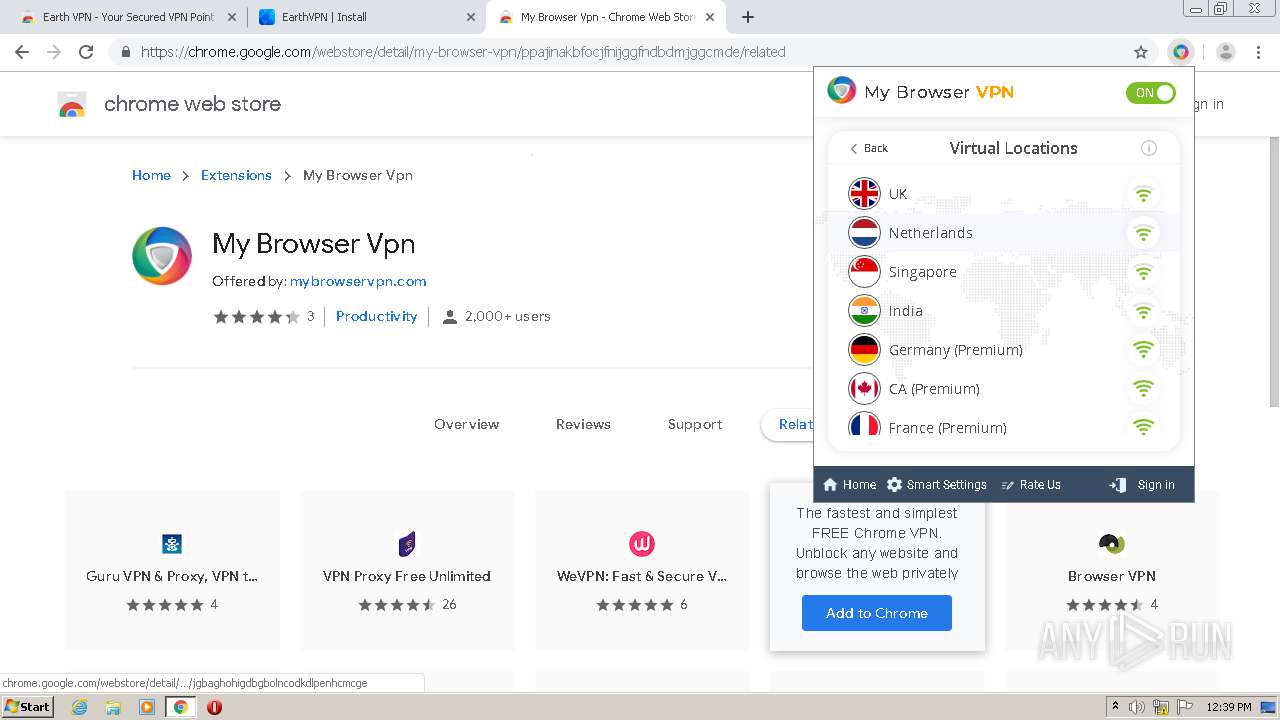Choose the Singapore flag icon
This screenshot has width=1280, height=720.
point(864,272)
